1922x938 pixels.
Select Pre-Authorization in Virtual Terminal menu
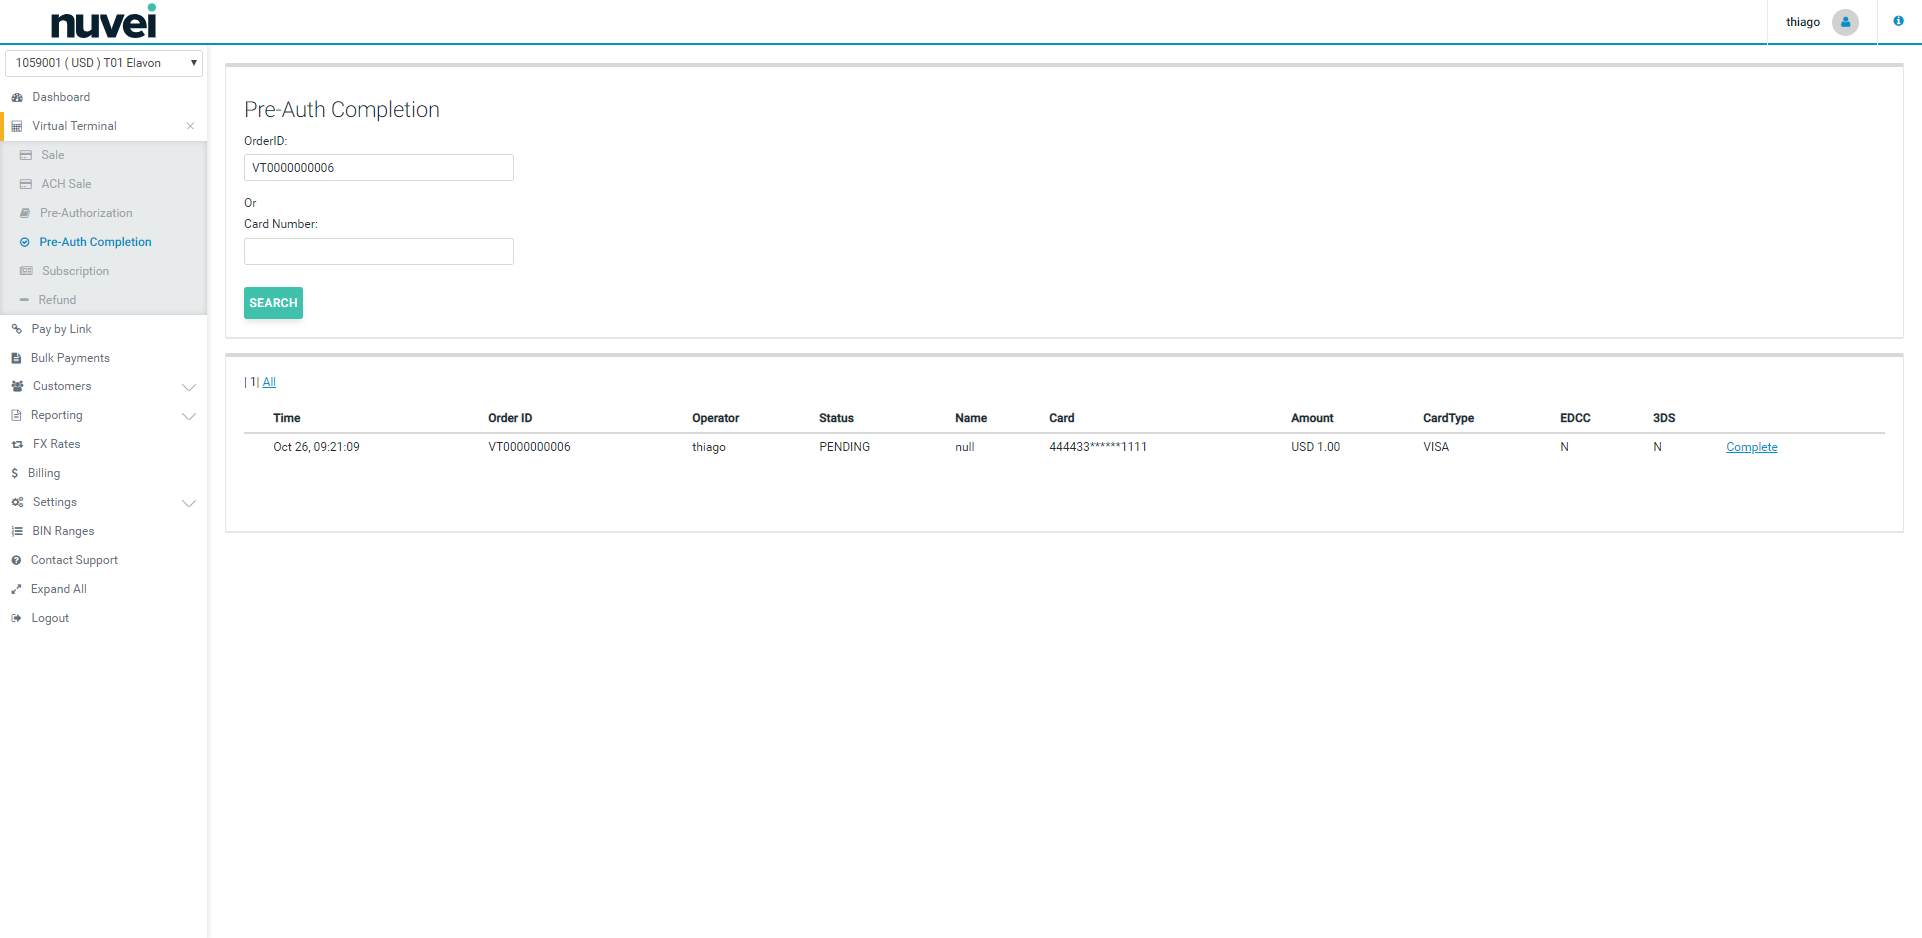click(x=86, y=213)
